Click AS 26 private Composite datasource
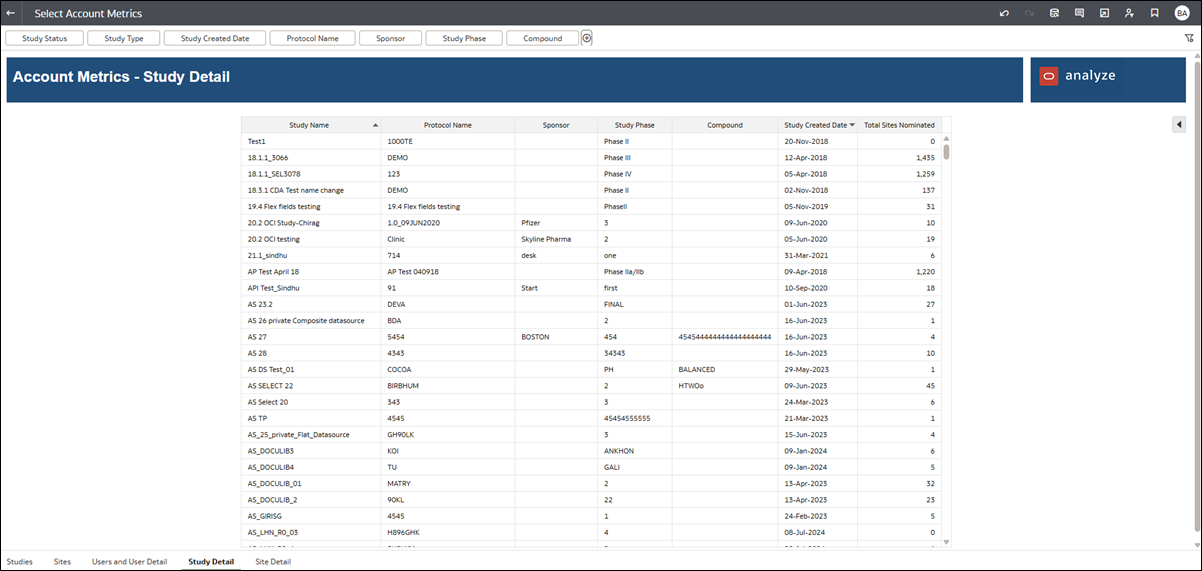 [x=306, y=320]
